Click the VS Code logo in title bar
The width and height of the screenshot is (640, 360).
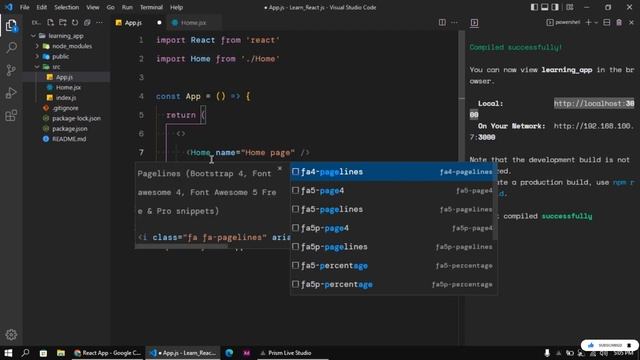click(x=9, y=7)
